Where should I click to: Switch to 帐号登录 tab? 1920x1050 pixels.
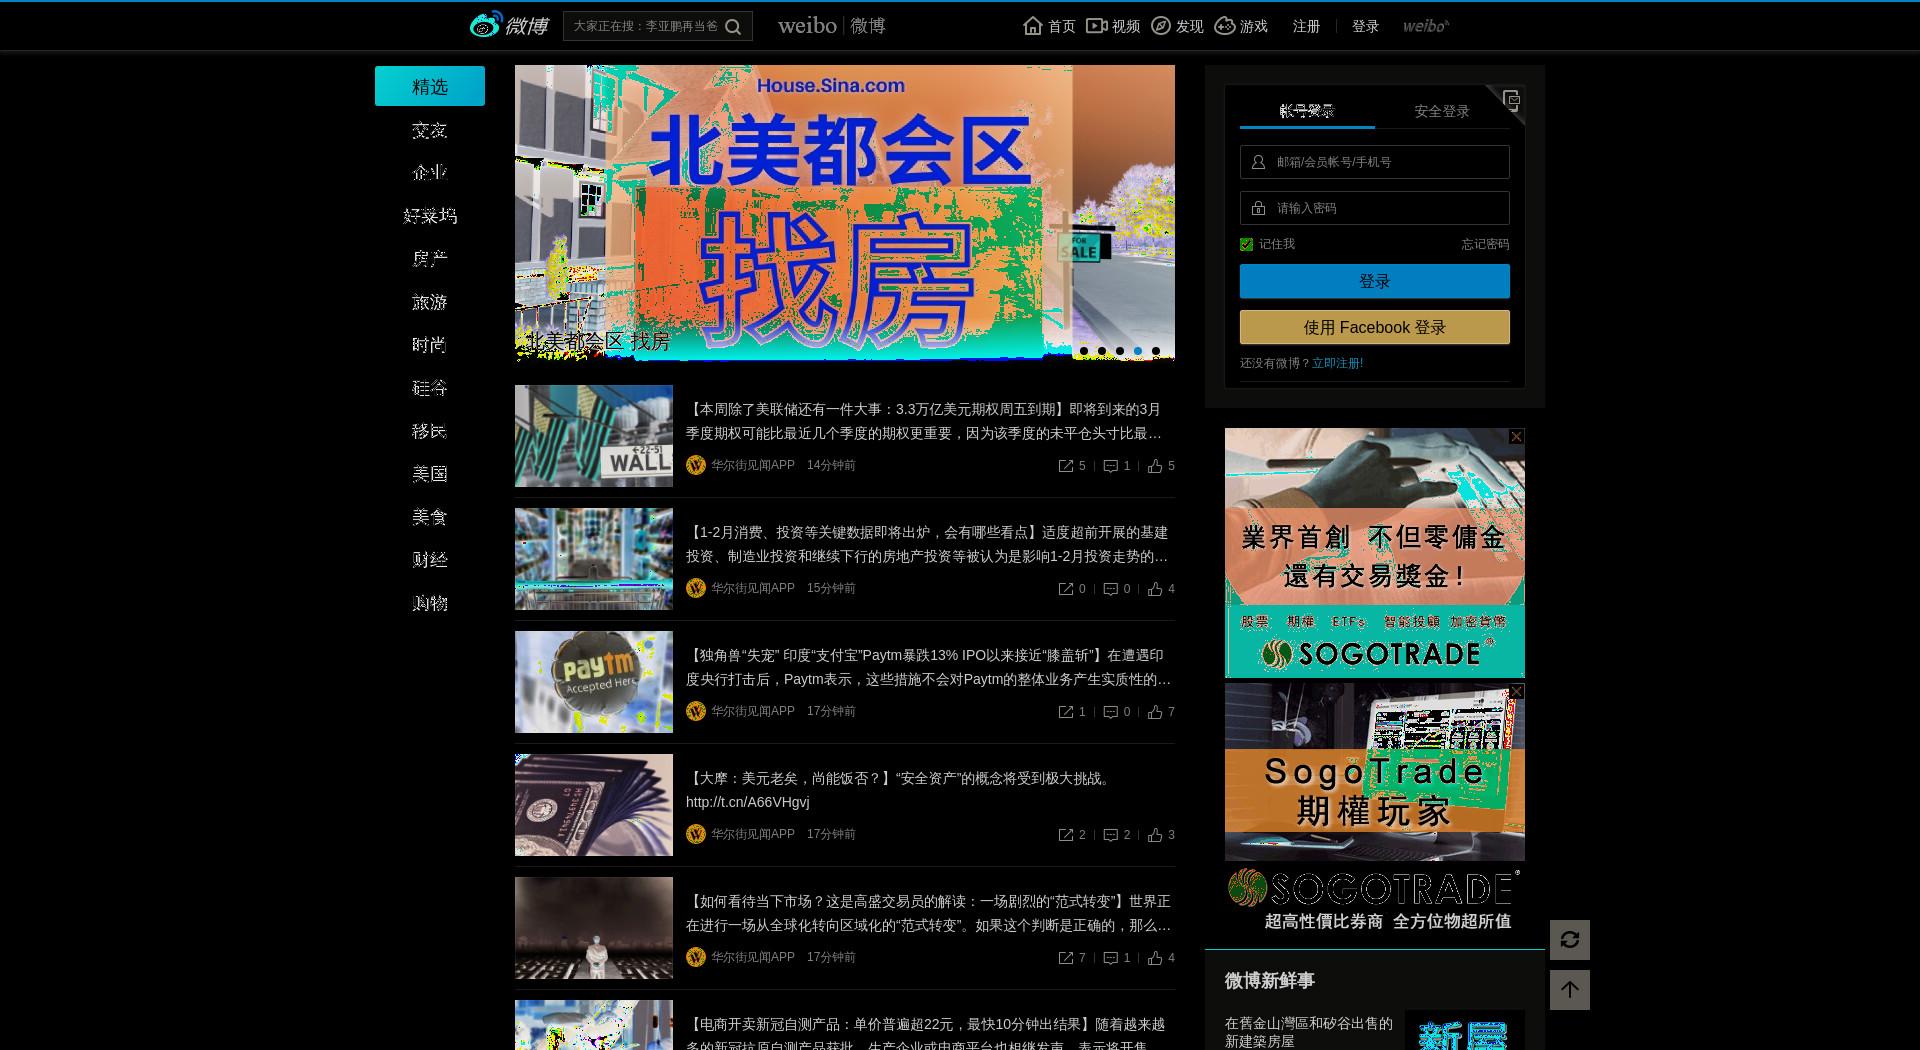pos(1307,111)
